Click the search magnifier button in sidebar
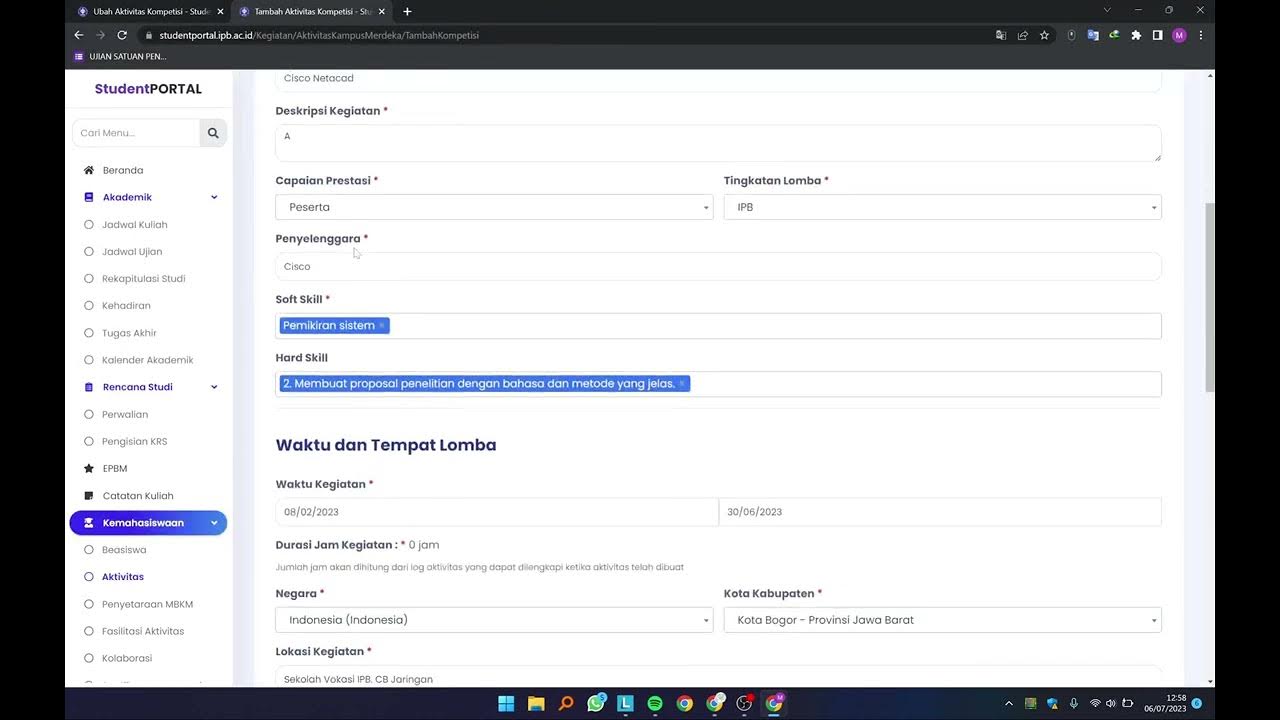 (x=213, y=133)
